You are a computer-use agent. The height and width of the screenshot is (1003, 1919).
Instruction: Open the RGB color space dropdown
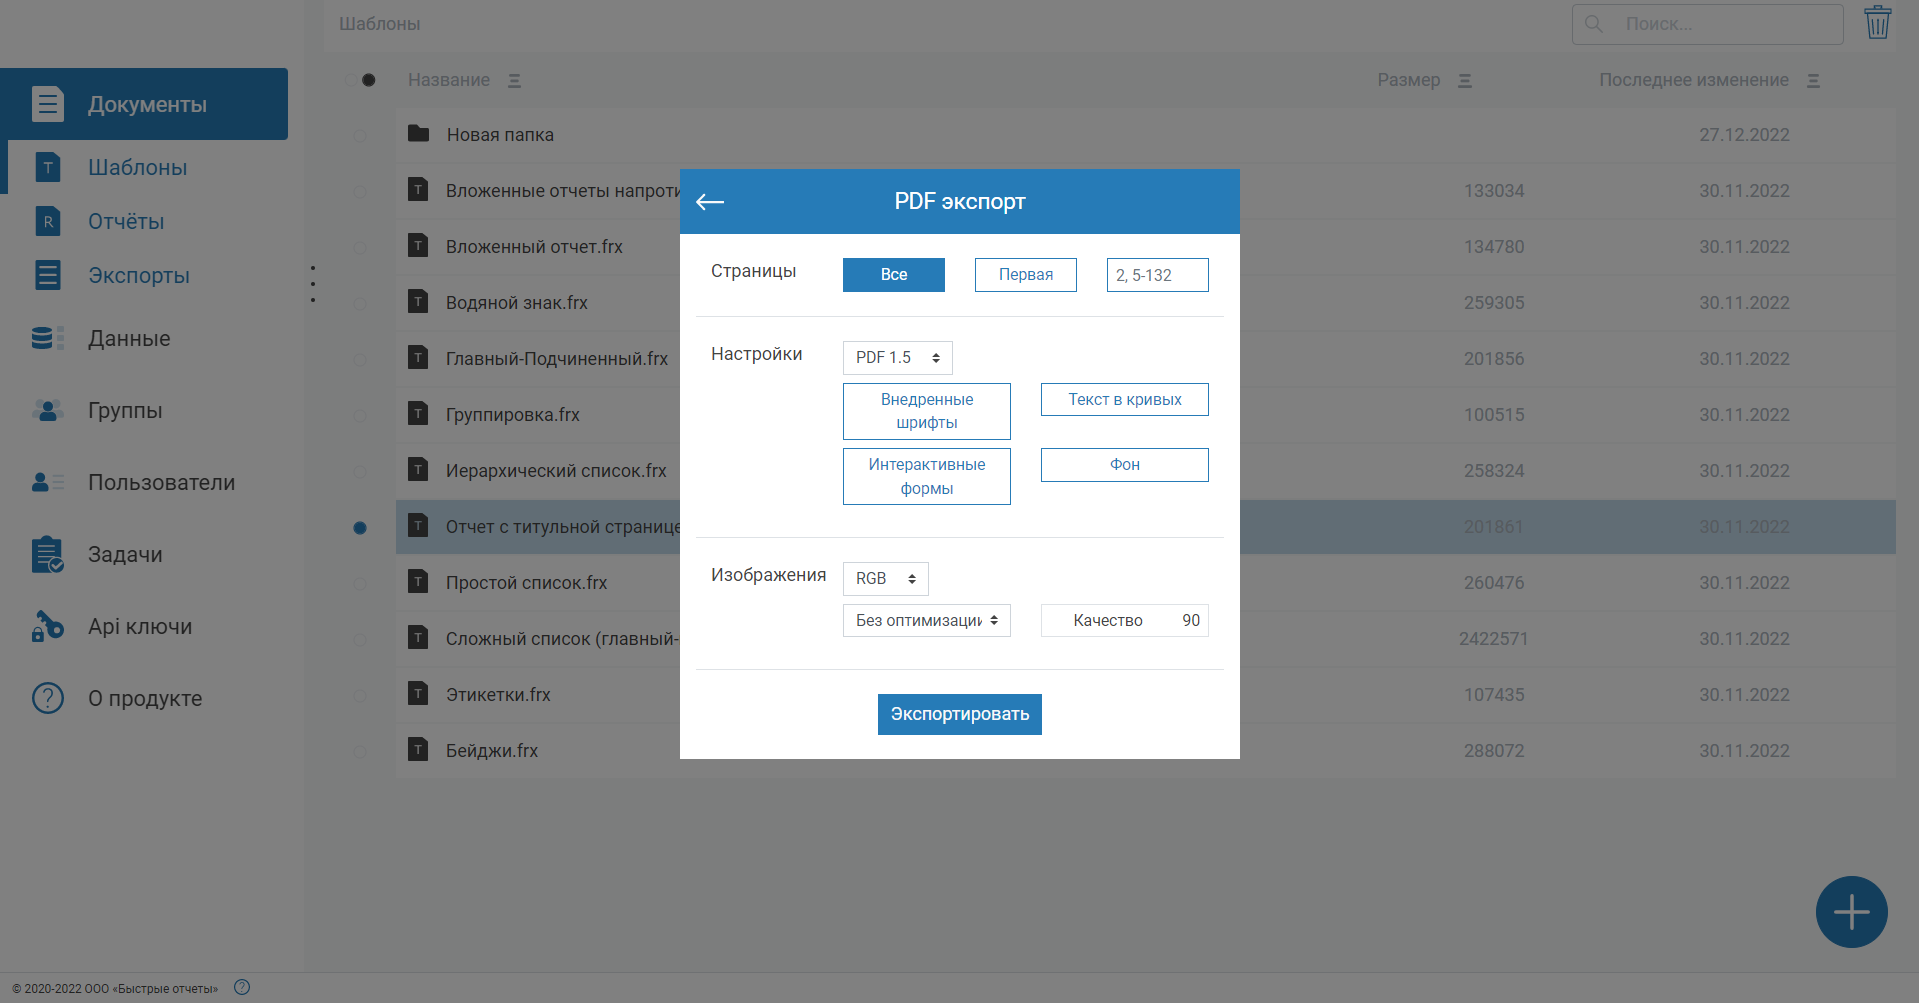point(886,579)
